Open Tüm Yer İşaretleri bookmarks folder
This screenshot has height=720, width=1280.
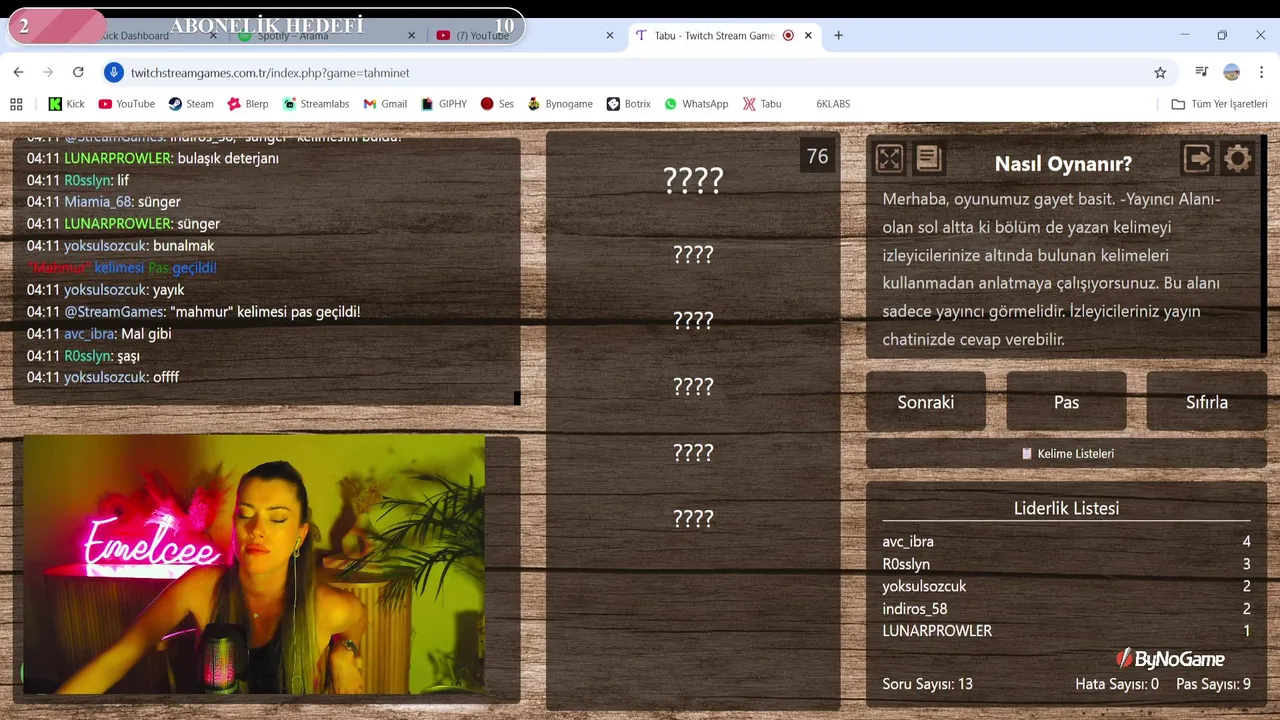coord(1219,104)
